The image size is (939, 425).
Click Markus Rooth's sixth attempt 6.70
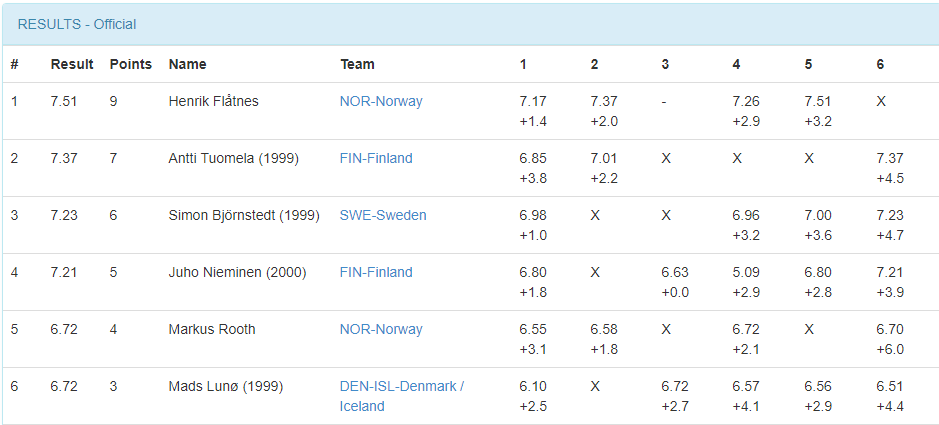pyautogui.click(x=890, y=329)
